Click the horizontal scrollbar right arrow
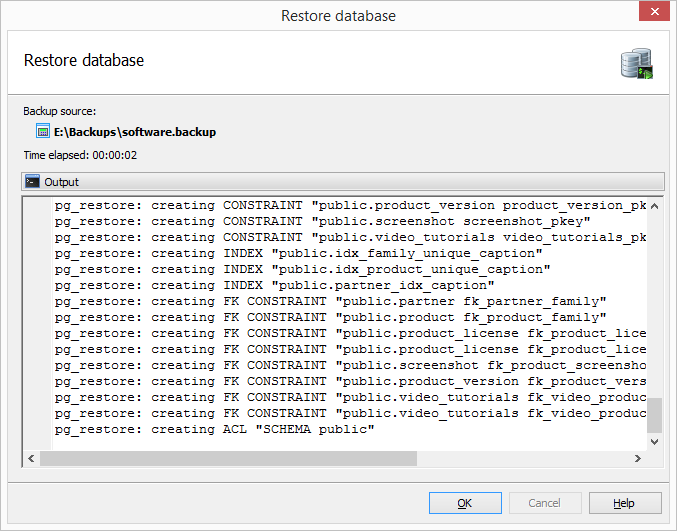677x531 pixels. coord(637,458)
